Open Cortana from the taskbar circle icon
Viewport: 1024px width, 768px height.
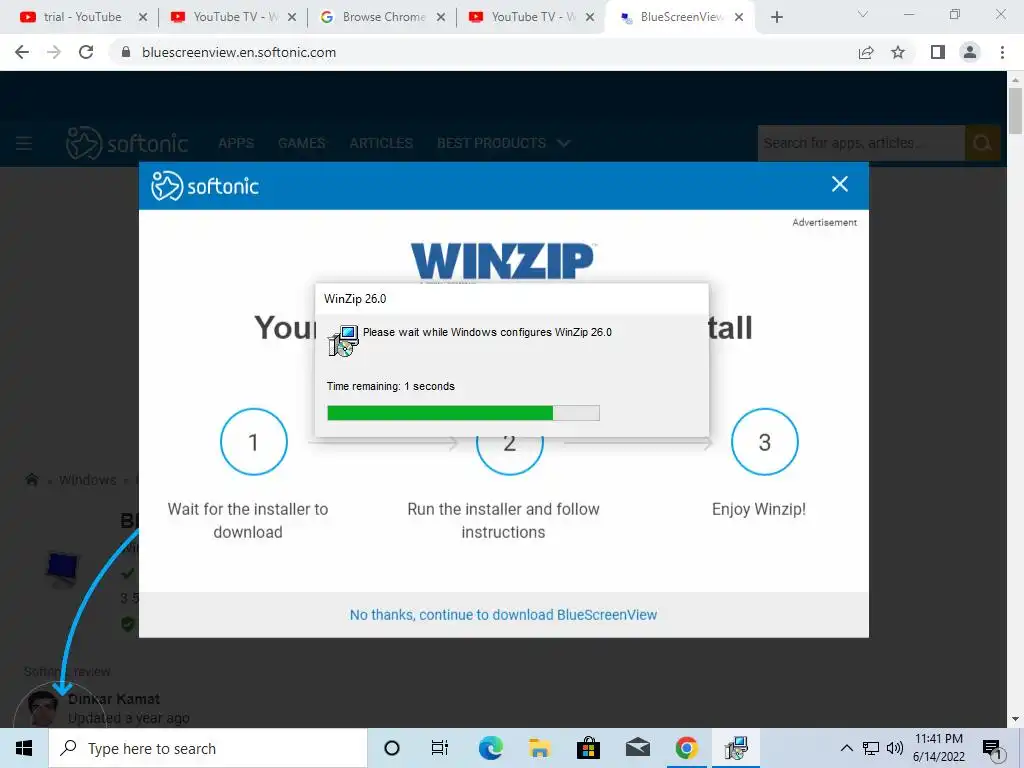[391, 748]
